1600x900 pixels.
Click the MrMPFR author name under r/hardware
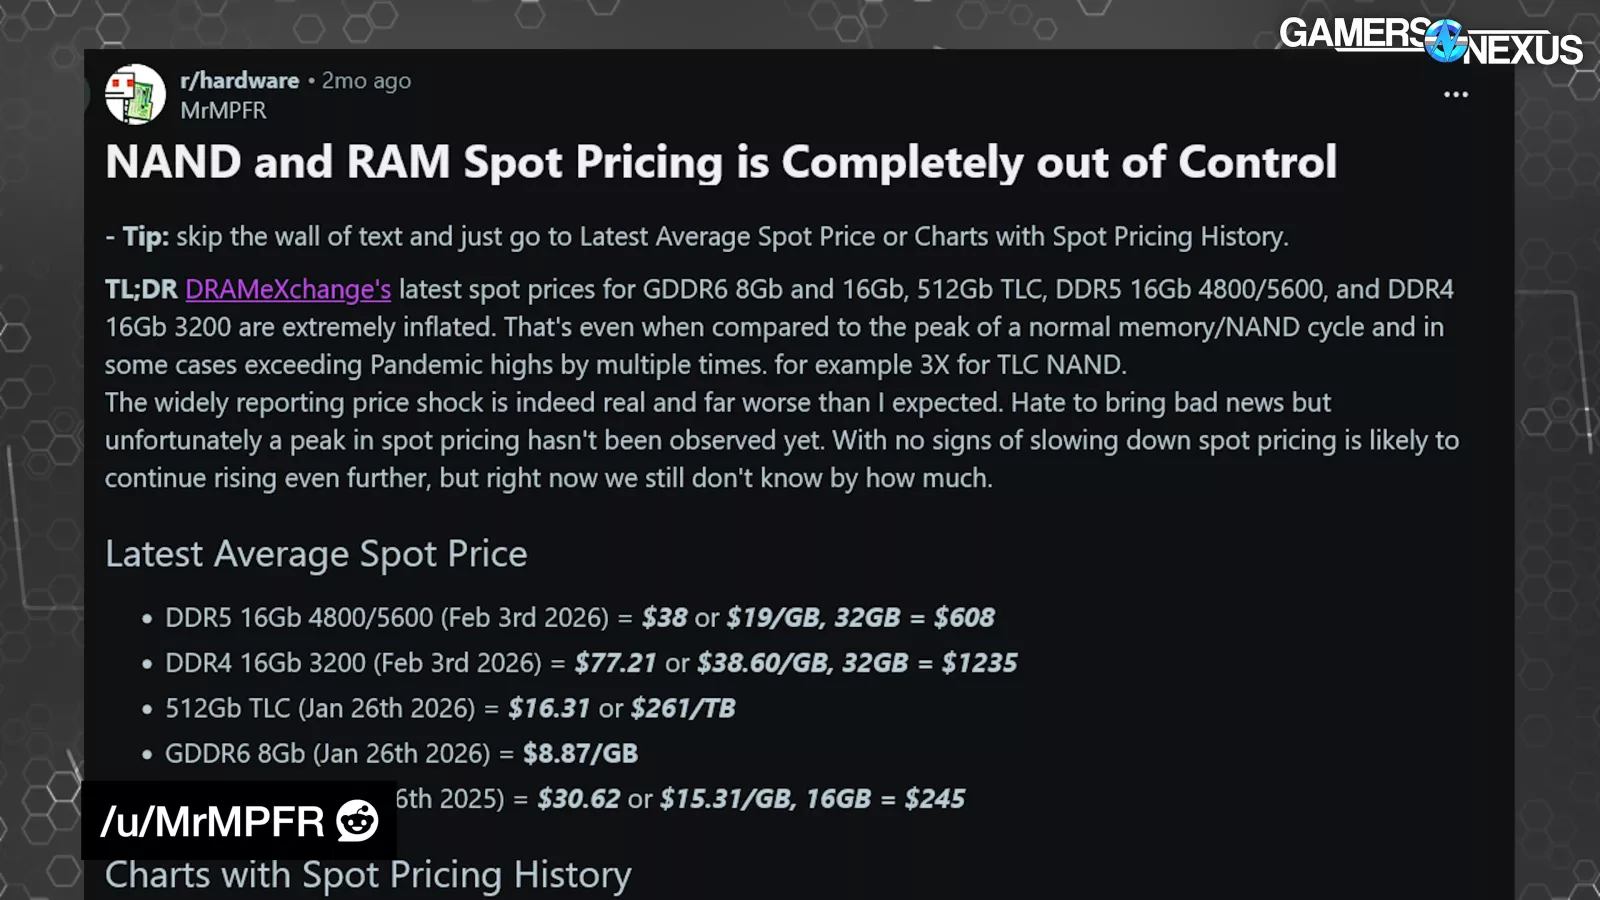(x=223, y=111)
